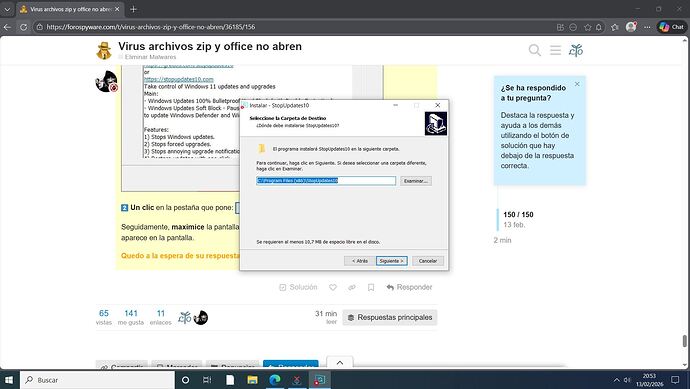Open the notification center icon in system tray
Image resolution: width=690 pixels, height=389 pixels.
point(675,380)
